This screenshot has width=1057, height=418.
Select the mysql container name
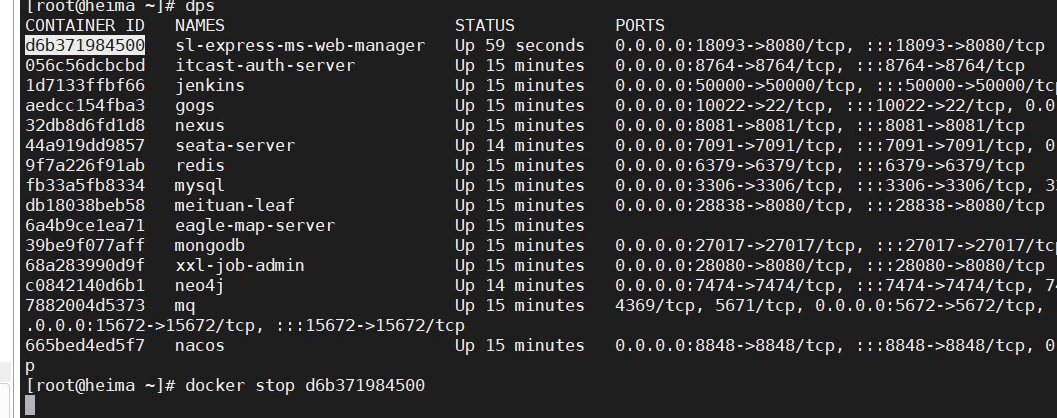pos(200,185)
